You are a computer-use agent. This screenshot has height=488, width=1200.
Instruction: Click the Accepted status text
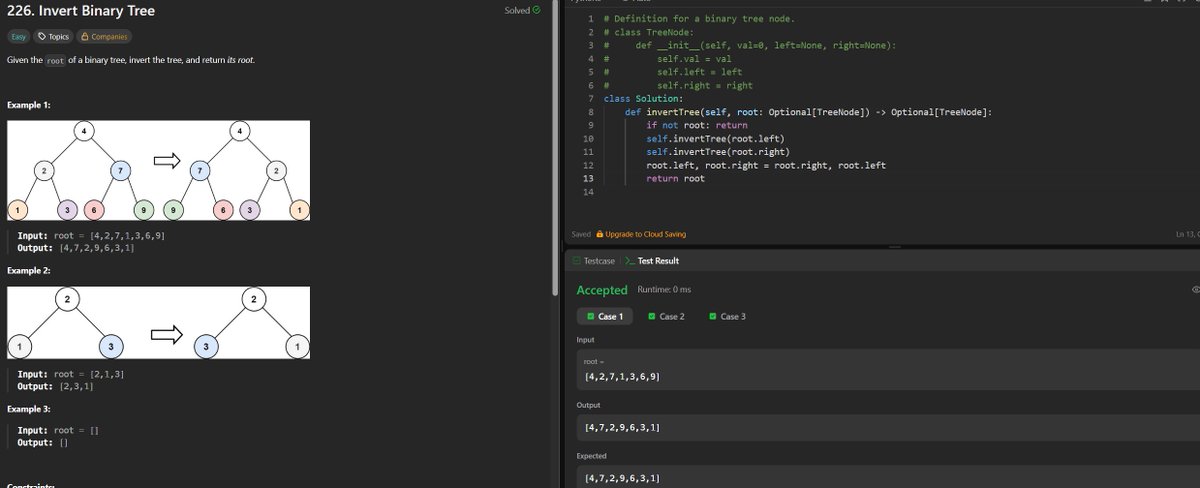point(602,290)
